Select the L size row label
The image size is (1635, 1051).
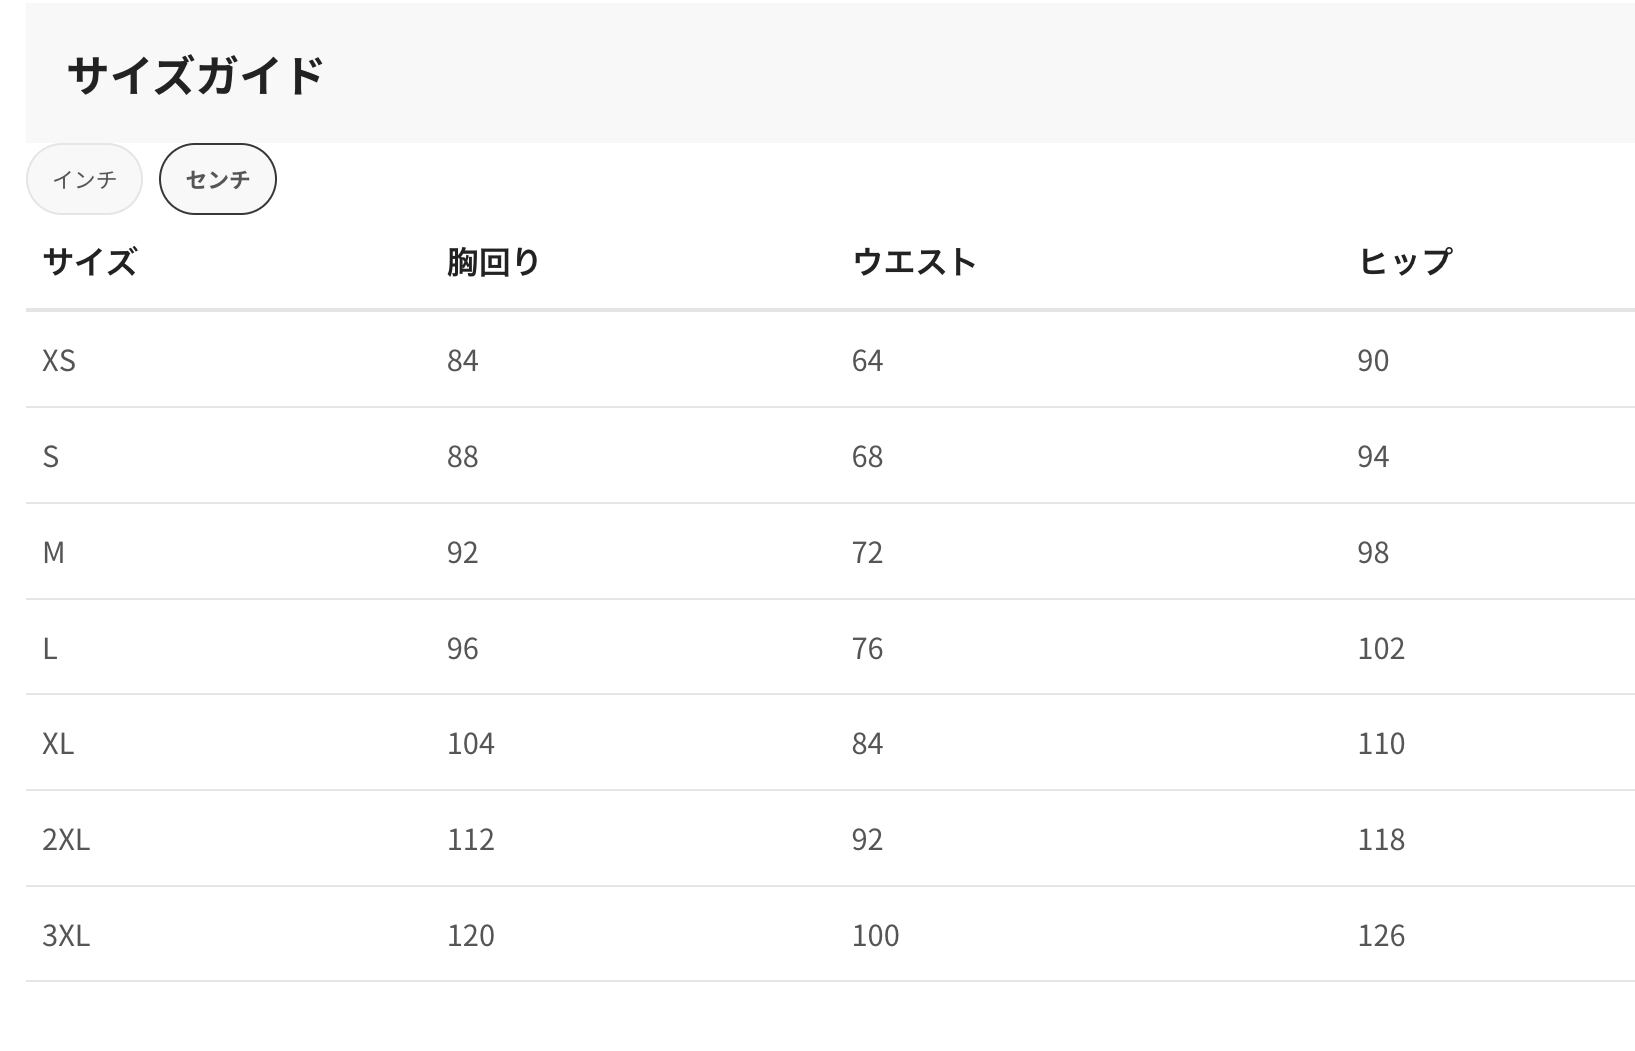tap(50, 648)
